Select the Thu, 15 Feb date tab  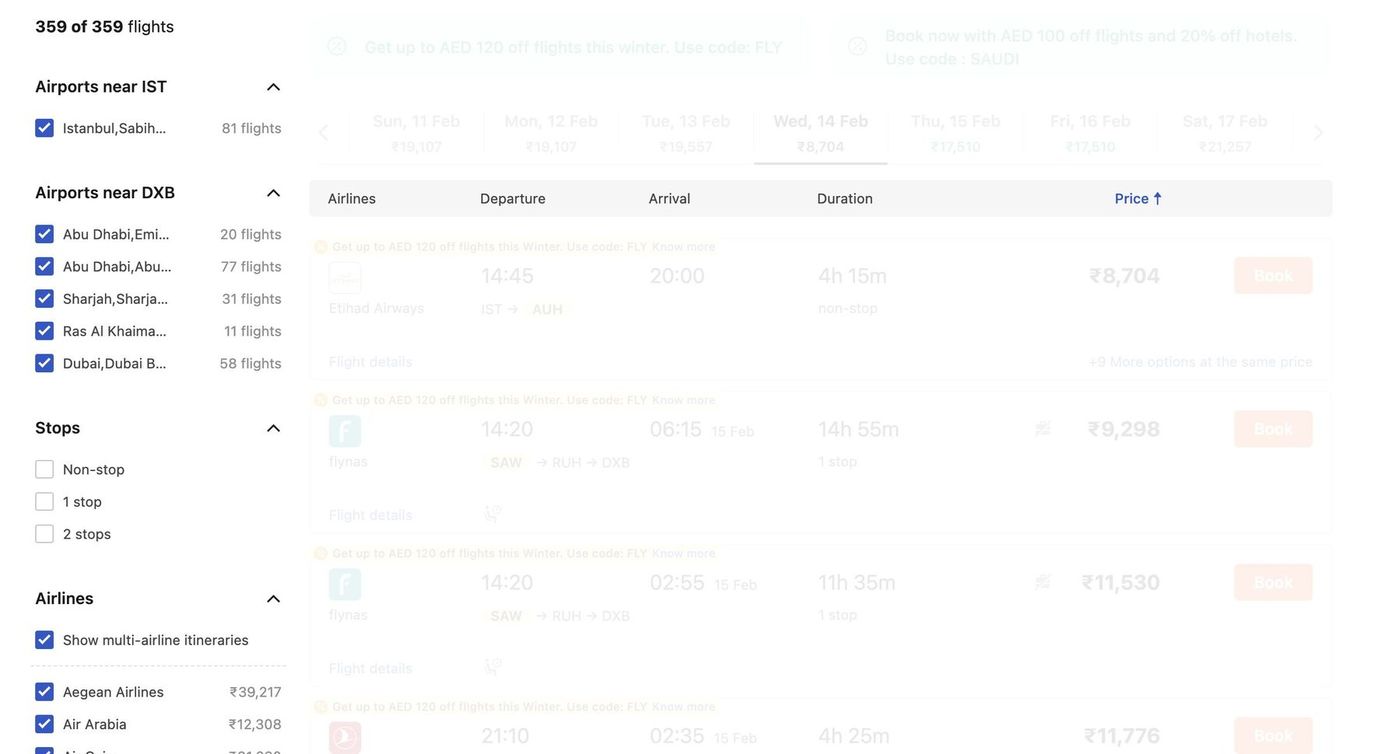pos(955,132)
